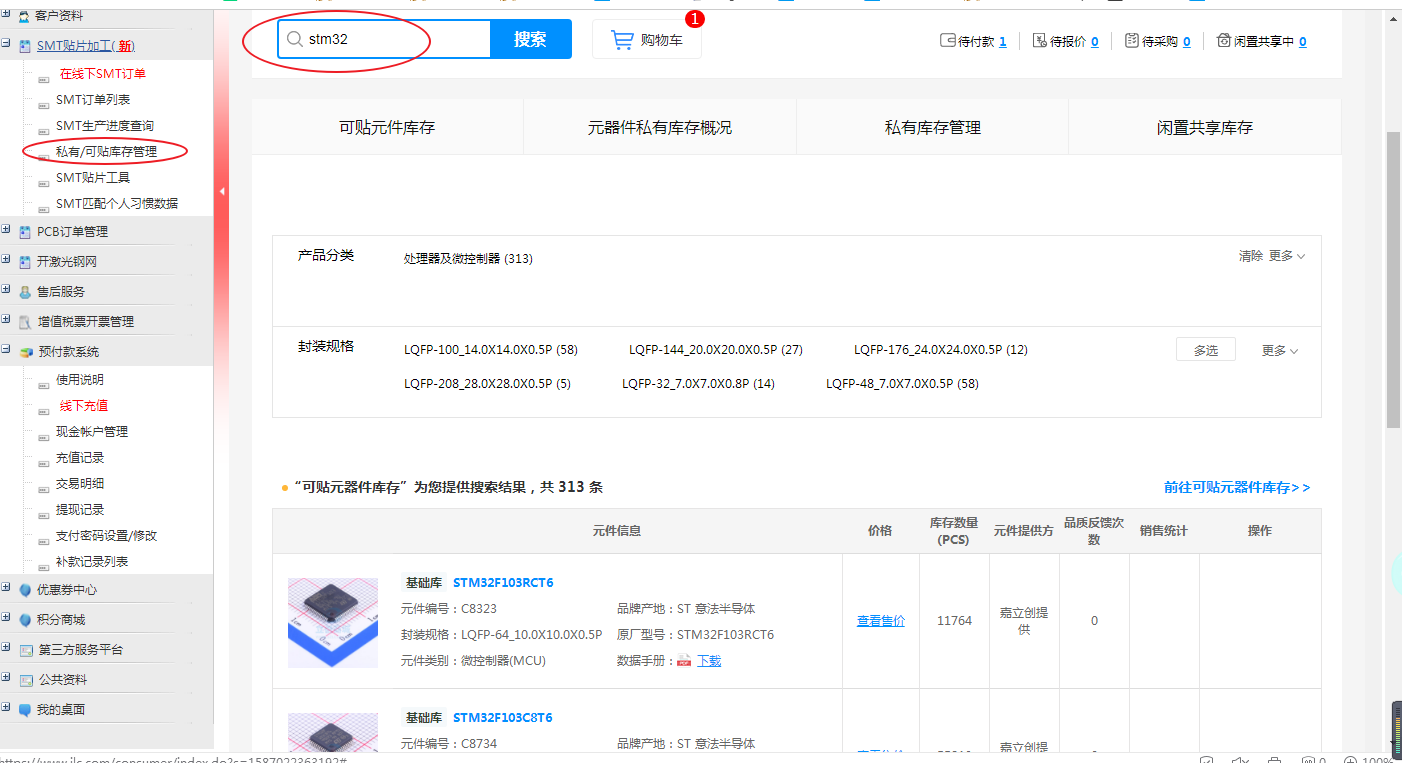This screenshot has height=763, width=1402.
Task: Click the pending payment wallet icon
Action: (x=948, y=41)
